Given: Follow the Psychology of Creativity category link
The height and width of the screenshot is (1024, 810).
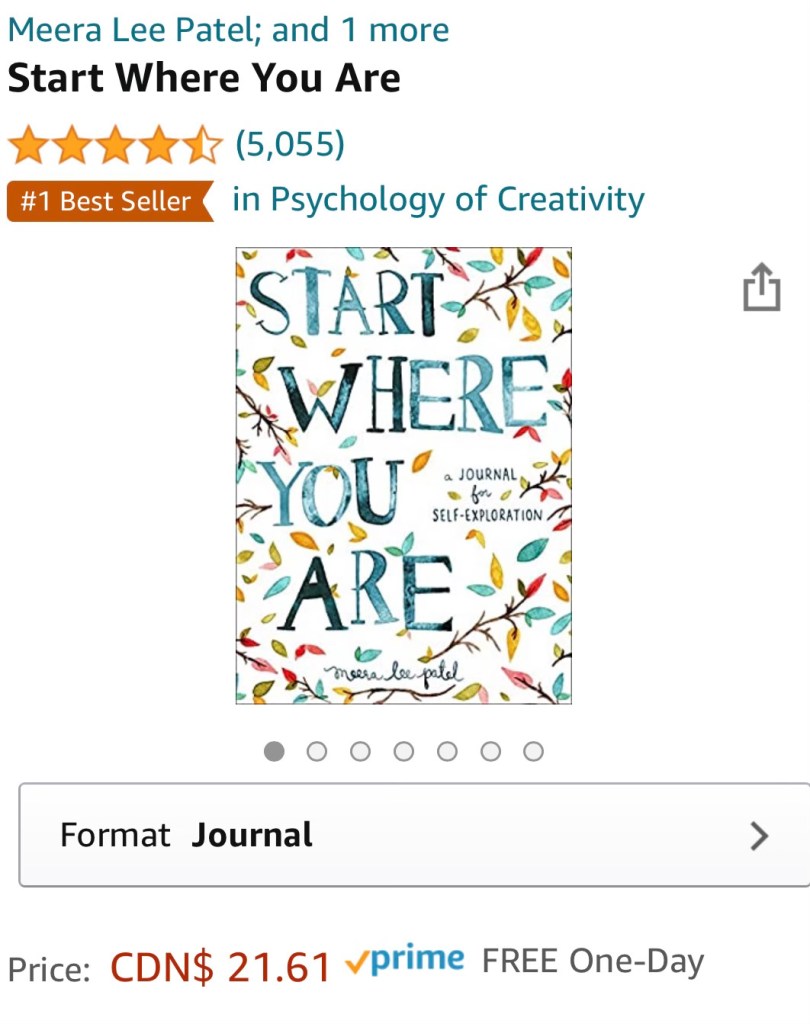Looking at the screenshot, I should coord(438,199).
